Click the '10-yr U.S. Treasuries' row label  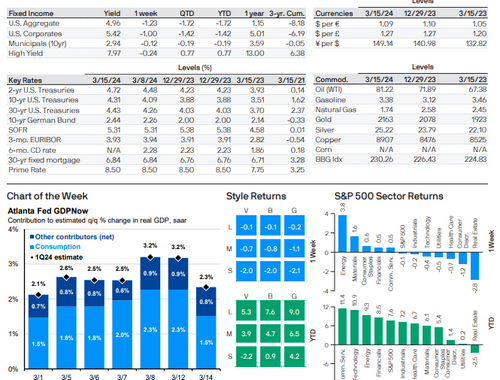[x=43, y=100]
